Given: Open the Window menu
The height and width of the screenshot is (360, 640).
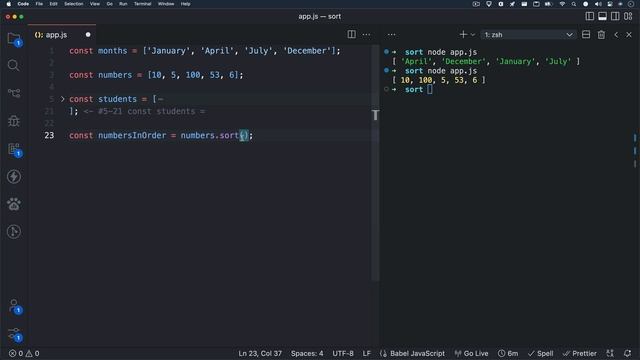Looking at the screenshot, I should (166, 4).
